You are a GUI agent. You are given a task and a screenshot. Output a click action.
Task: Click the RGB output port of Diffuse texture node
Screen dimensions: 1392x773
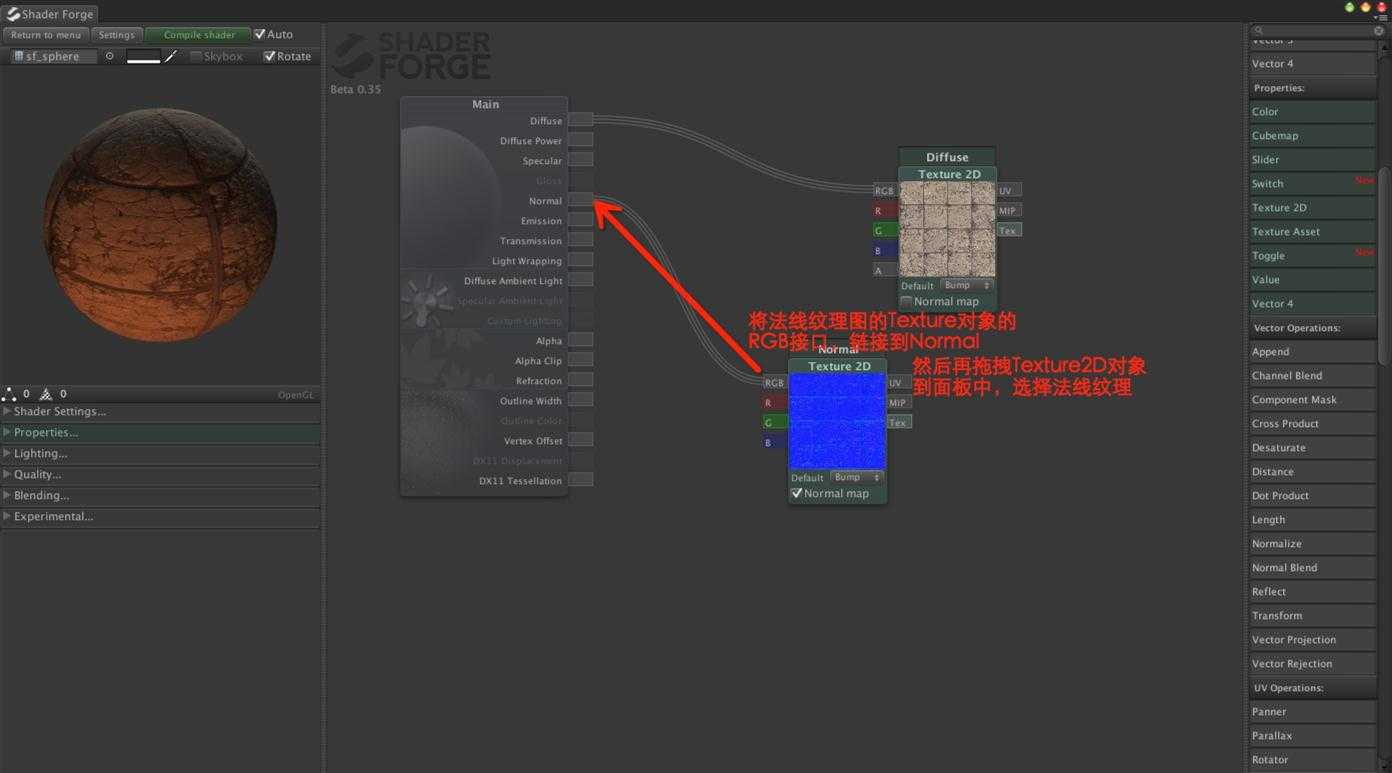click(885, 191)
